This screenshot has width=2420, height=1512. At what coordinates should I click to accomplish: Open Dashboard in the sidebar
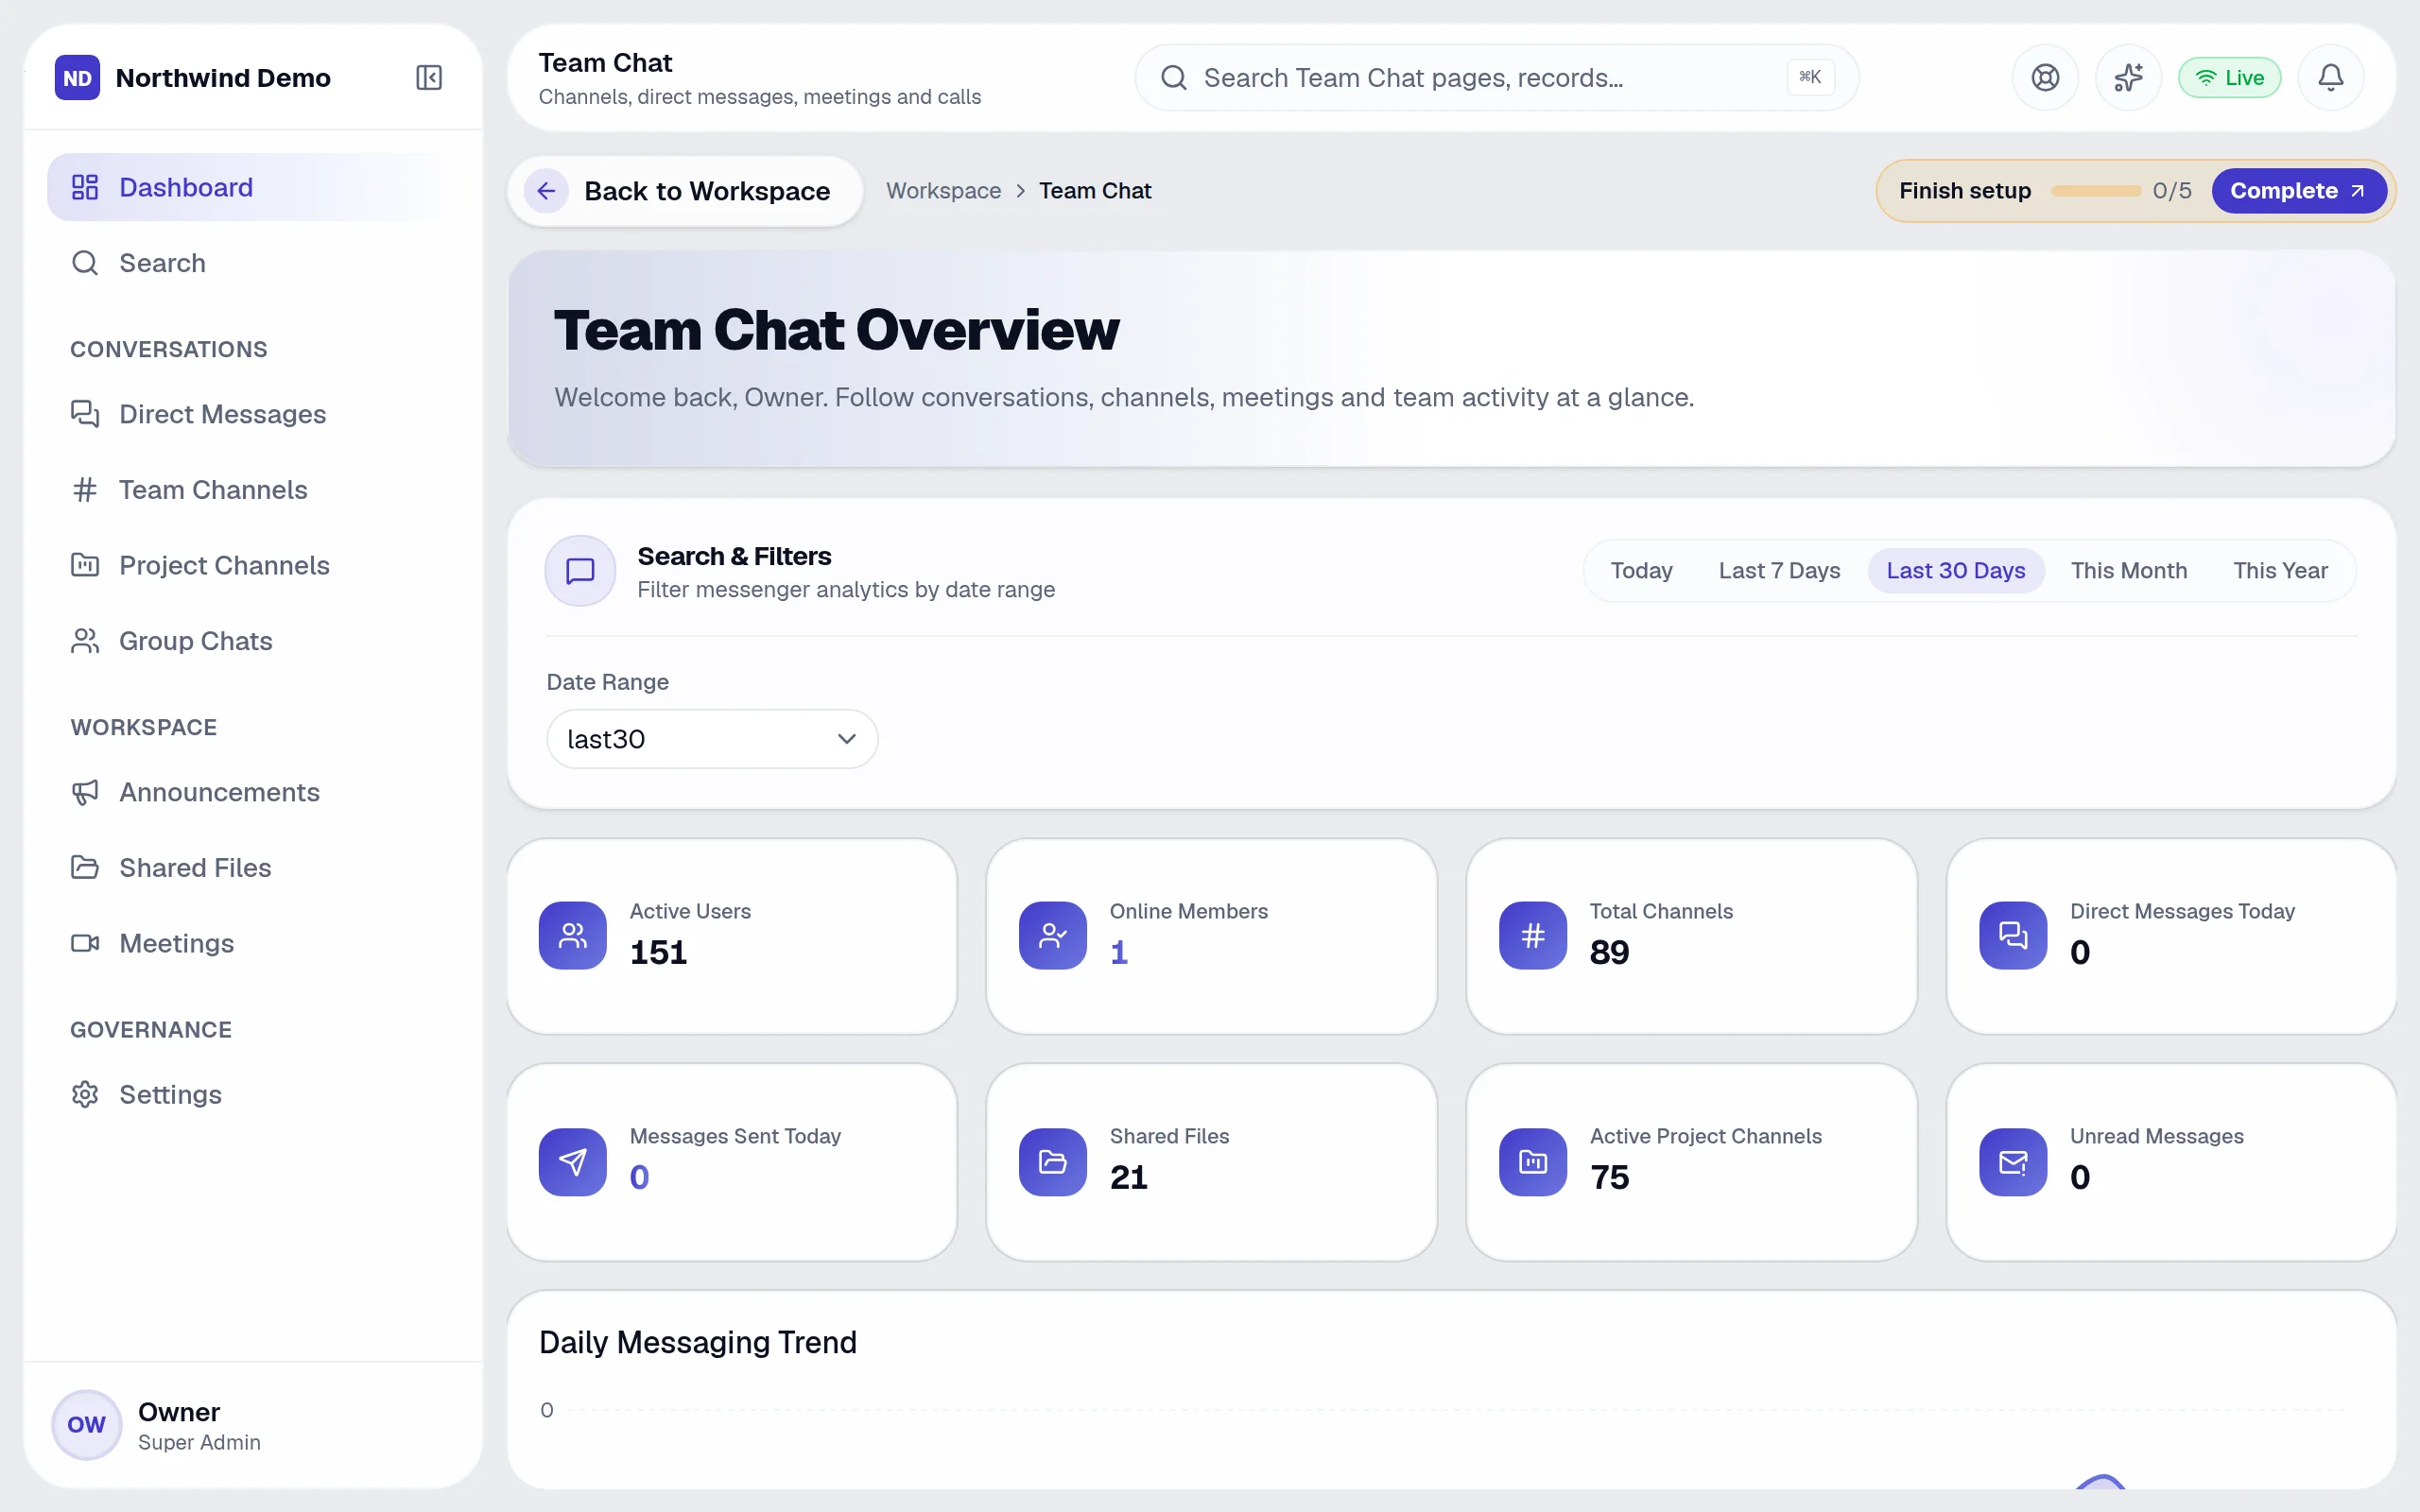click(x=254, y=187)
